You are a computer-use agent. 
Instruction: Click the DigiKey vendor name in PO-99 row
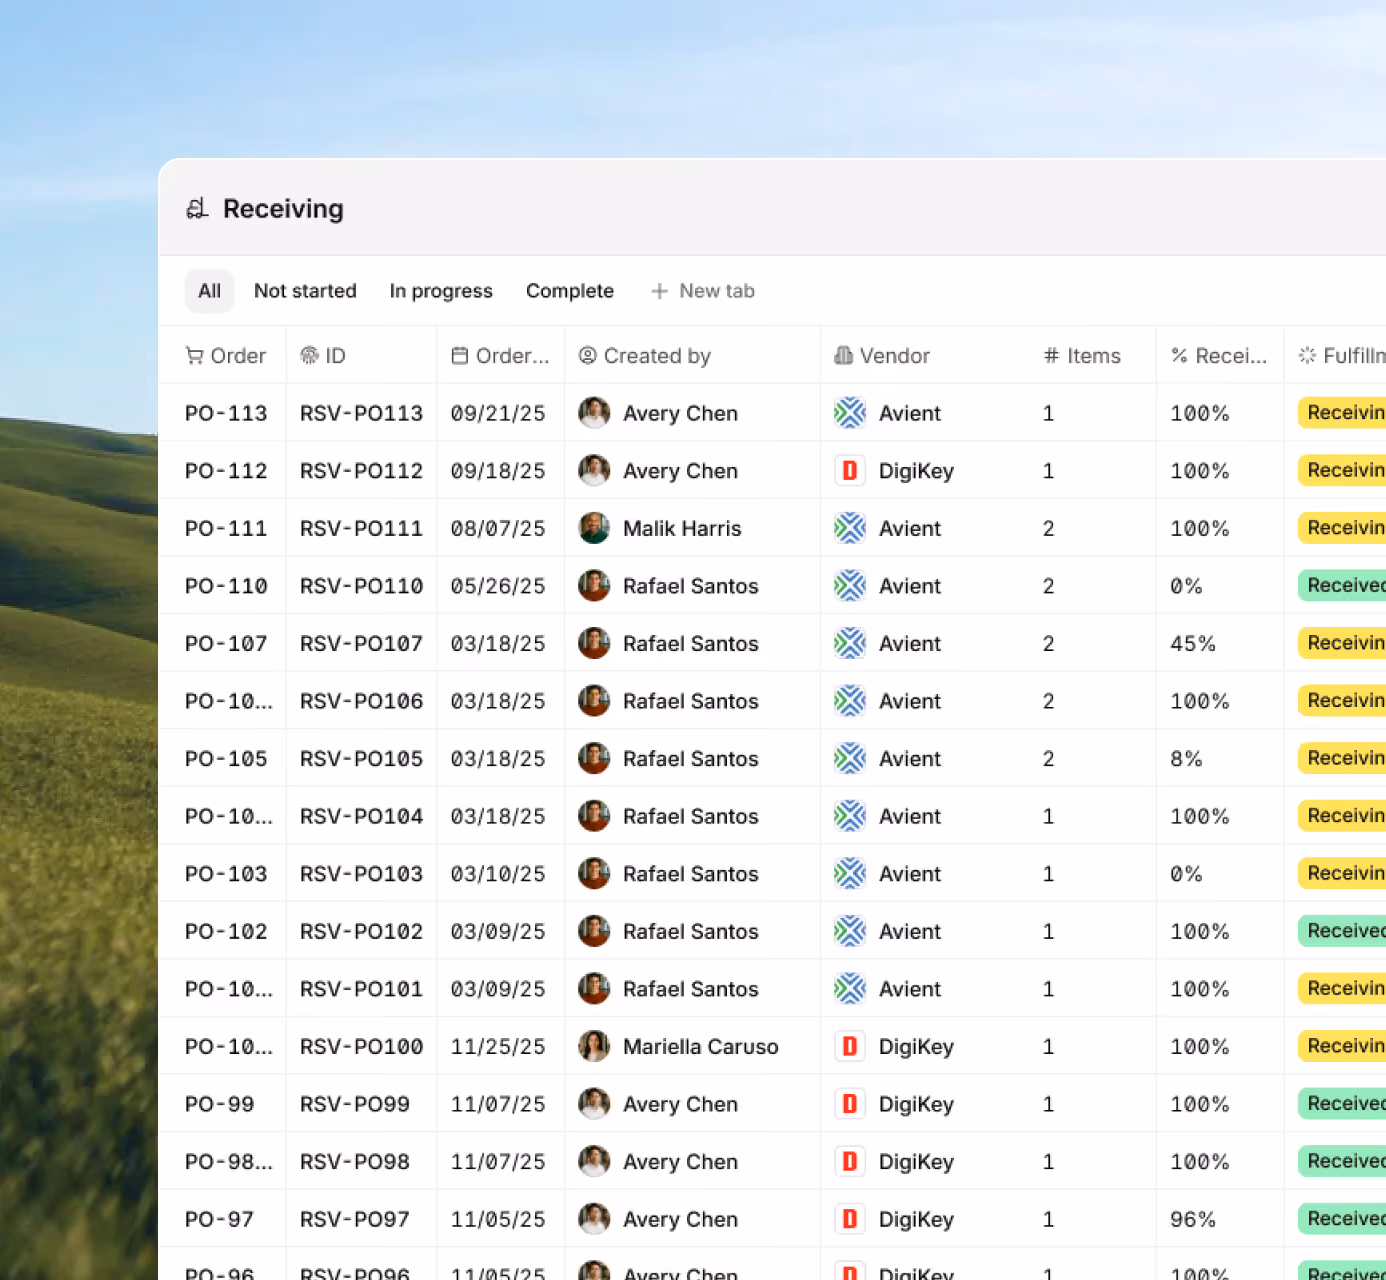916,1104
